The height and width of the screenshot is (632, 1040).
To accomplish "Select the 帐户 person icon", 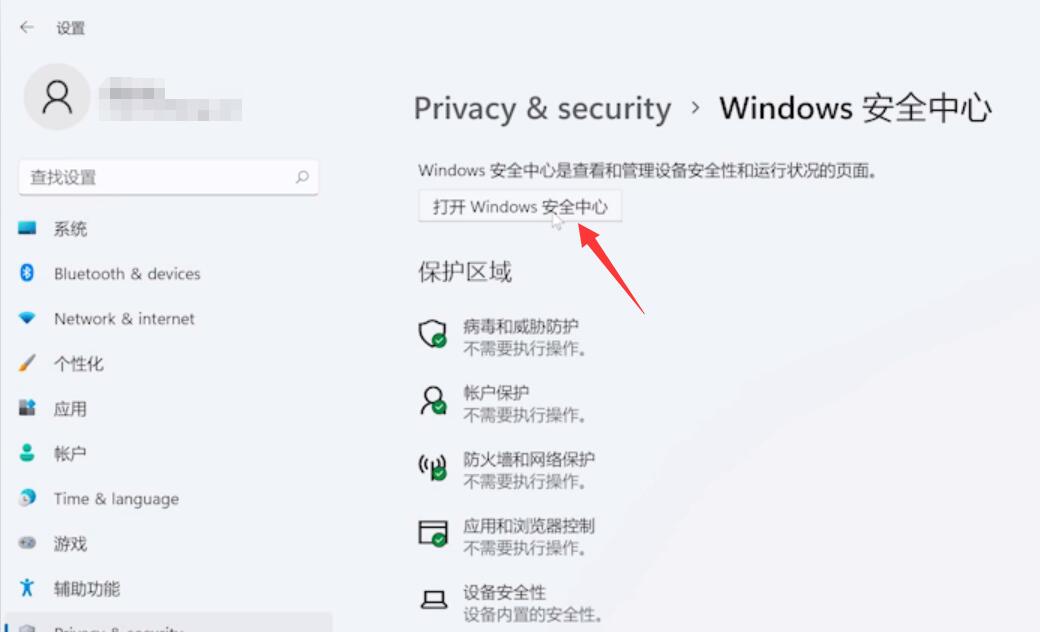I will [27, 453].
